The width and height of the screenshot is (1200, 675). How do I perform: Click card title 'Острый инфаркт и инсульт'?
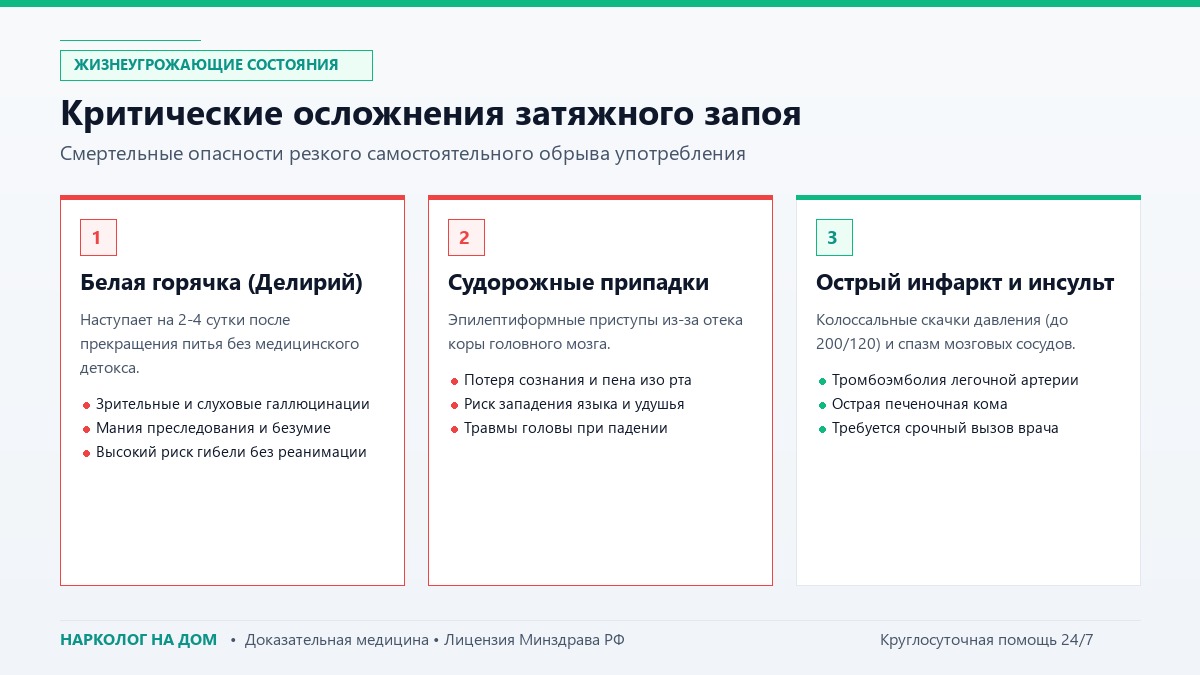pos(965,283)
